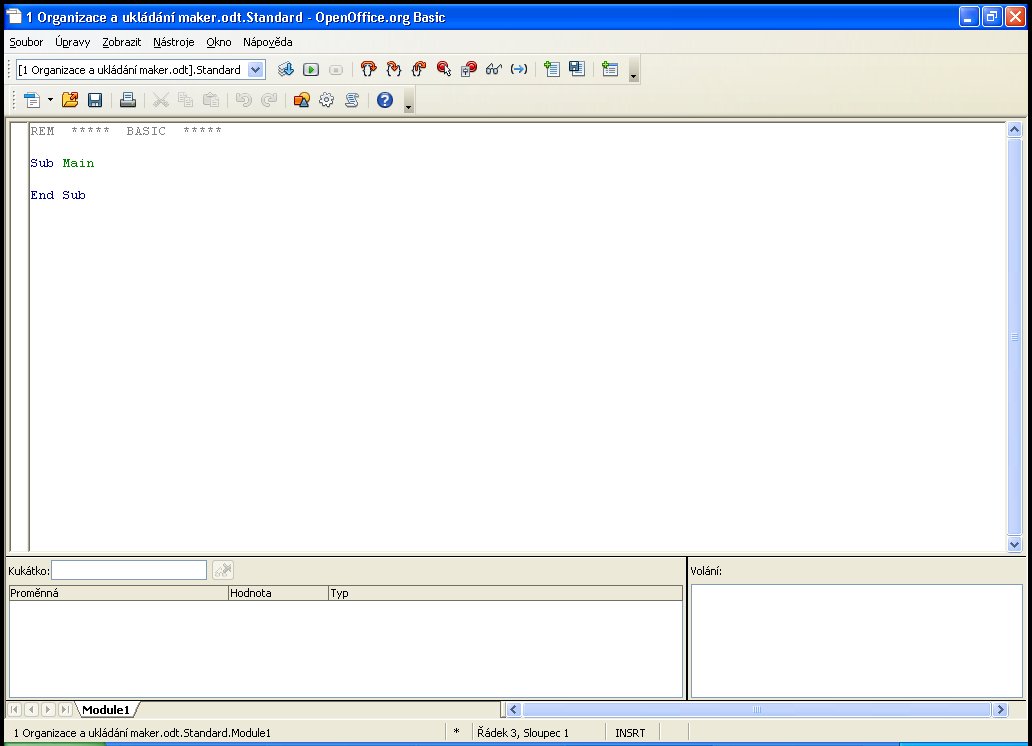Click the Import Dialog icon
This screenshot has width=1032, height=746.
coord(610,69)
